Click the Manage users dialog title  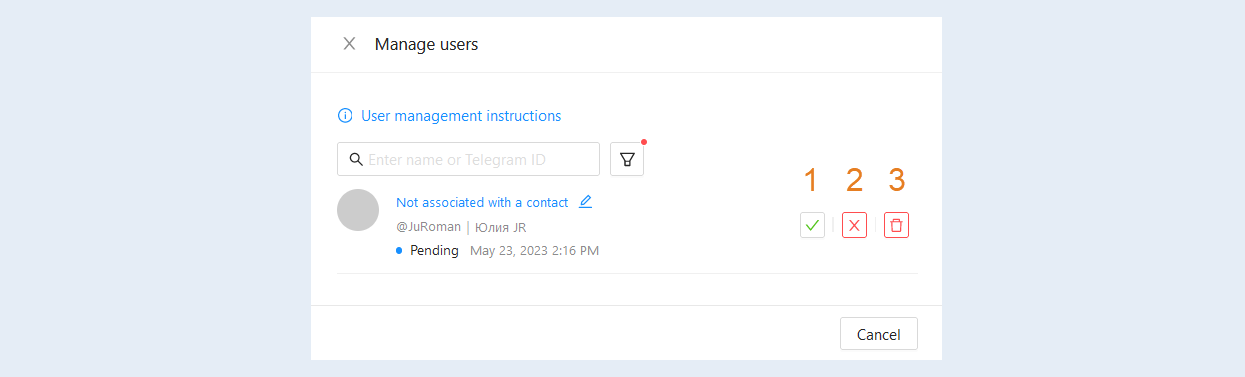[x=426, y=44]
